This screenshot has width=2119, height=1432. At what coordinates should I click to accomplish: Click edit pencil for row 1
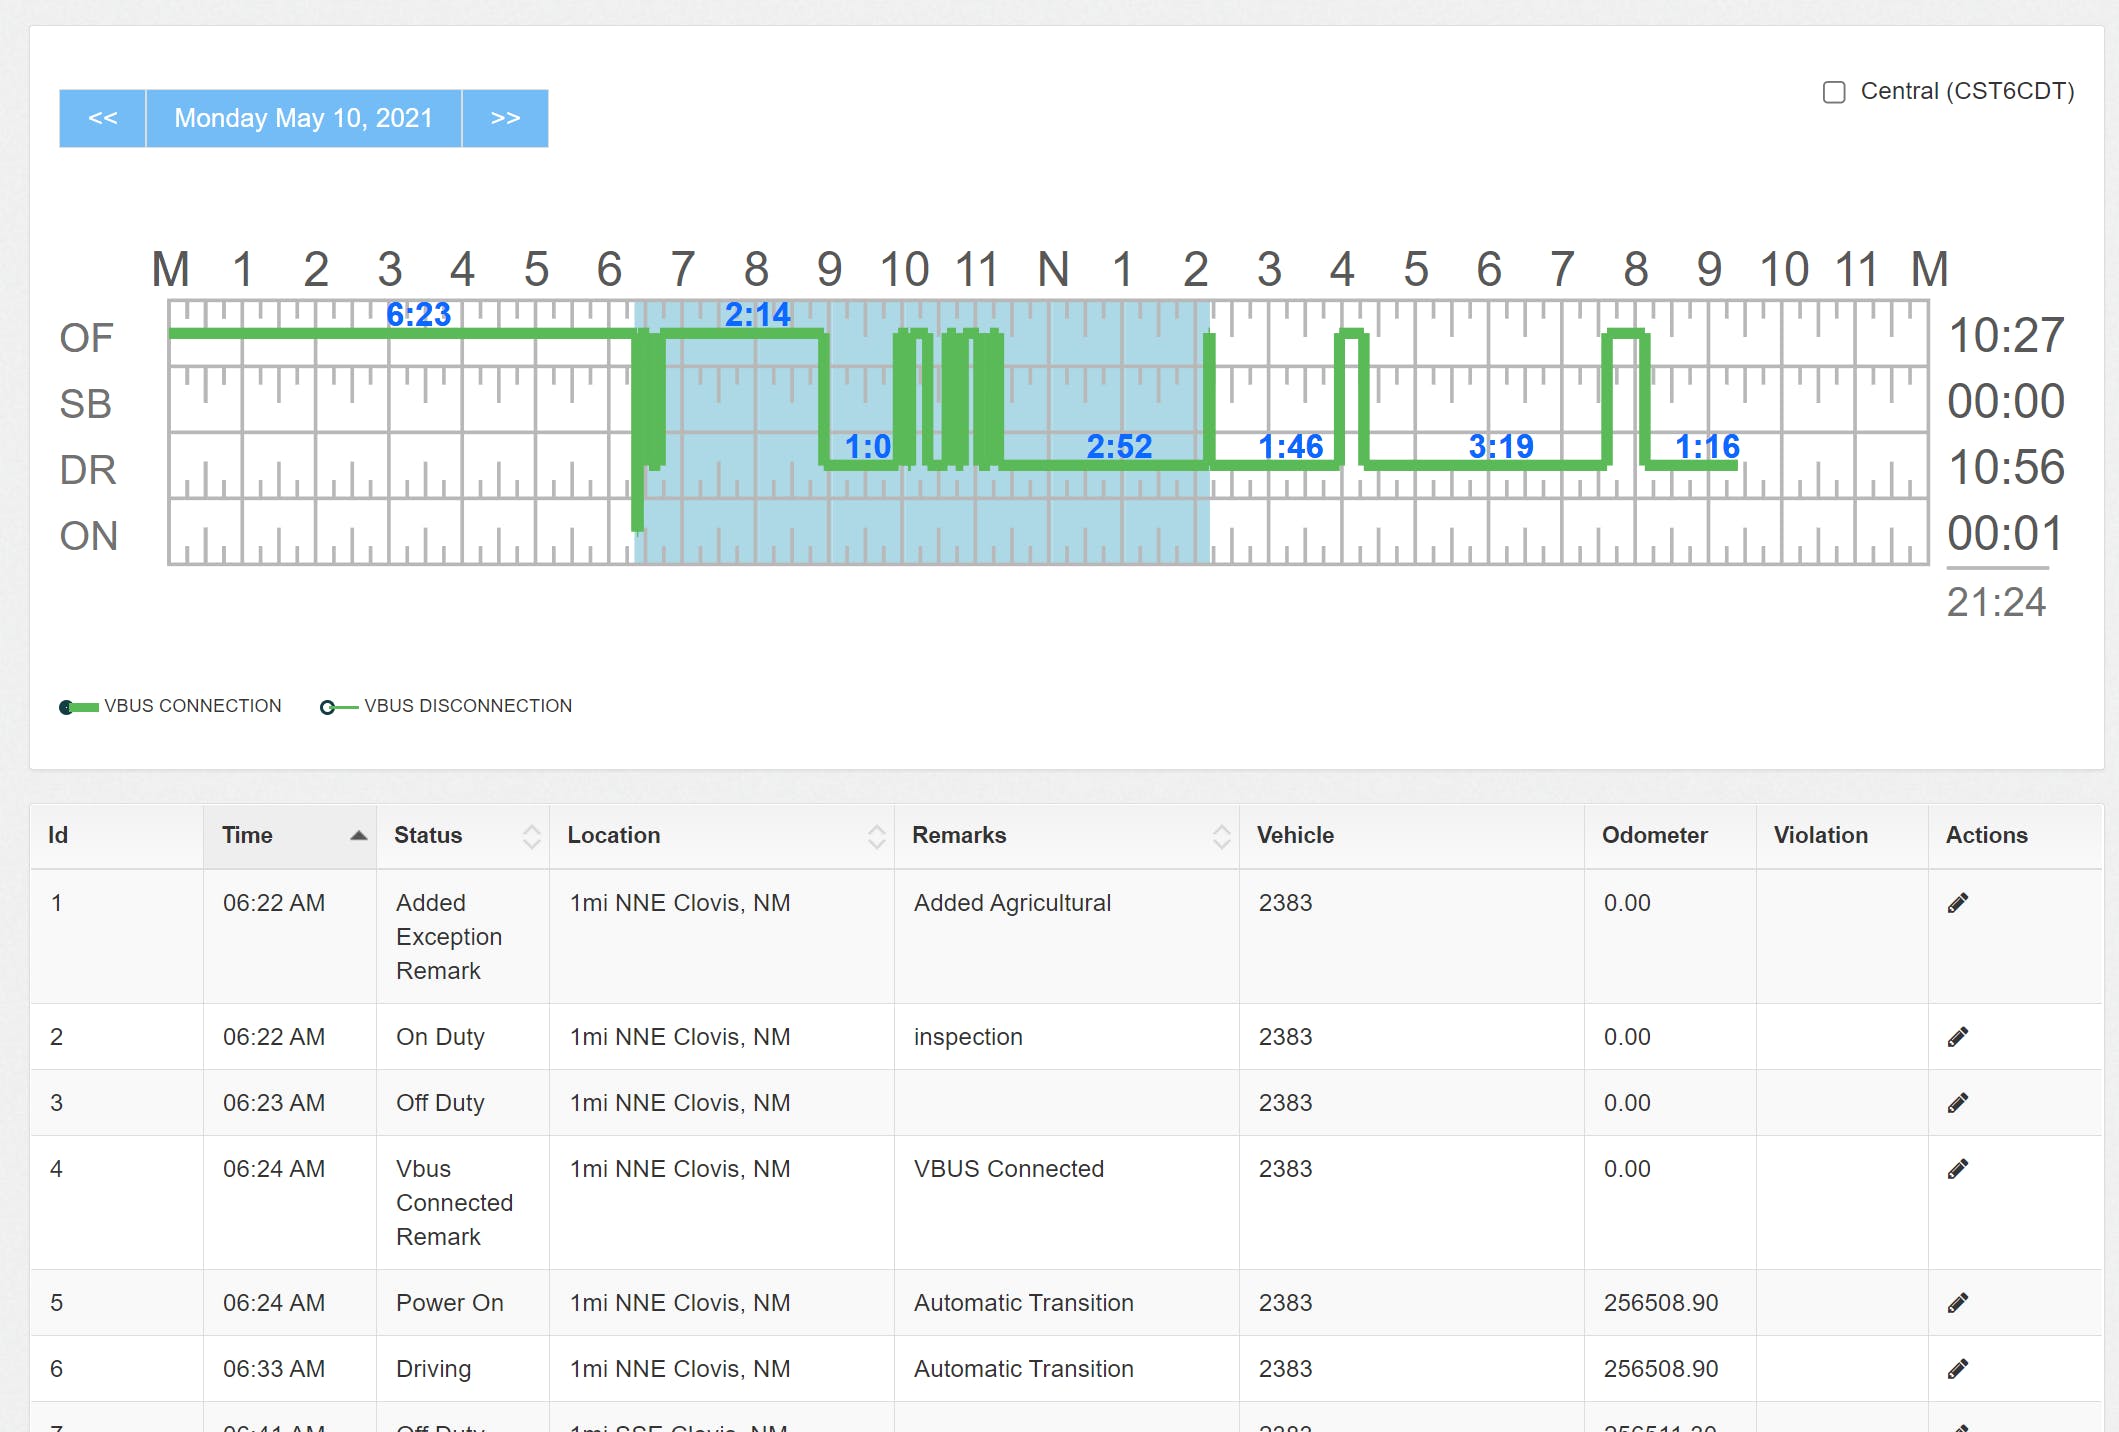1957,903
